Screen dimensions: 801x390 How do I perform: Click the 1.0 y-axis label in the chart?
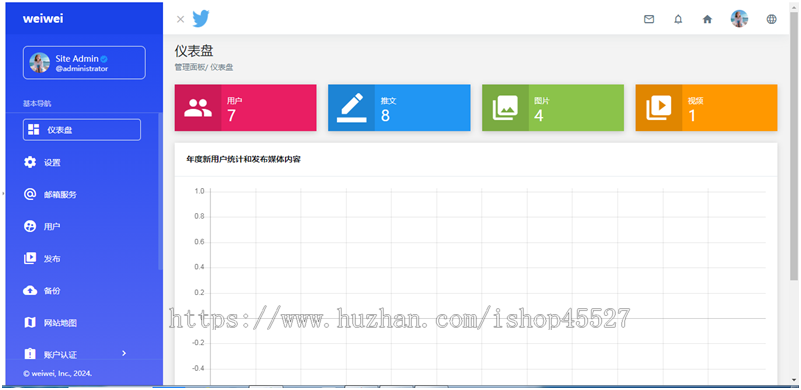coord(199,191)
